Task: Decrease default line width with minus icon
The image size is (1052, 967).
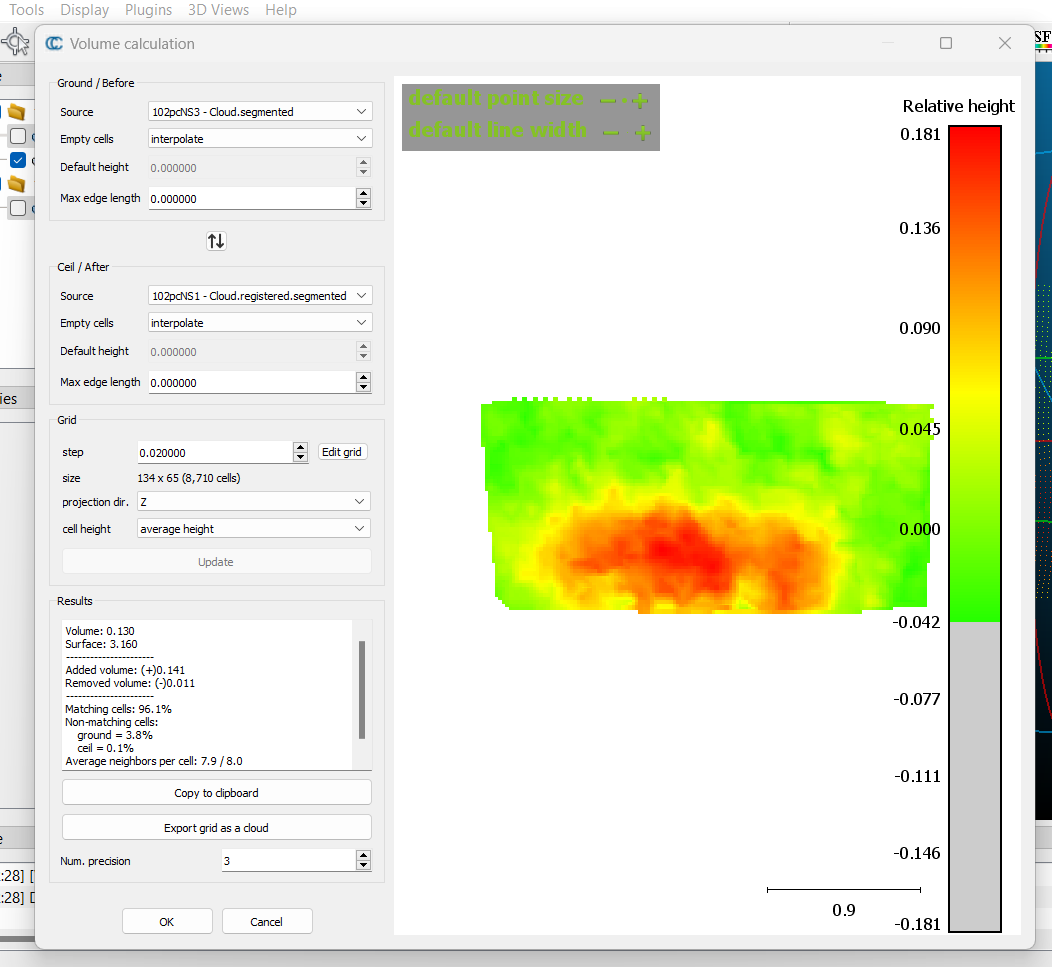Action: click(x=611, y=133)
